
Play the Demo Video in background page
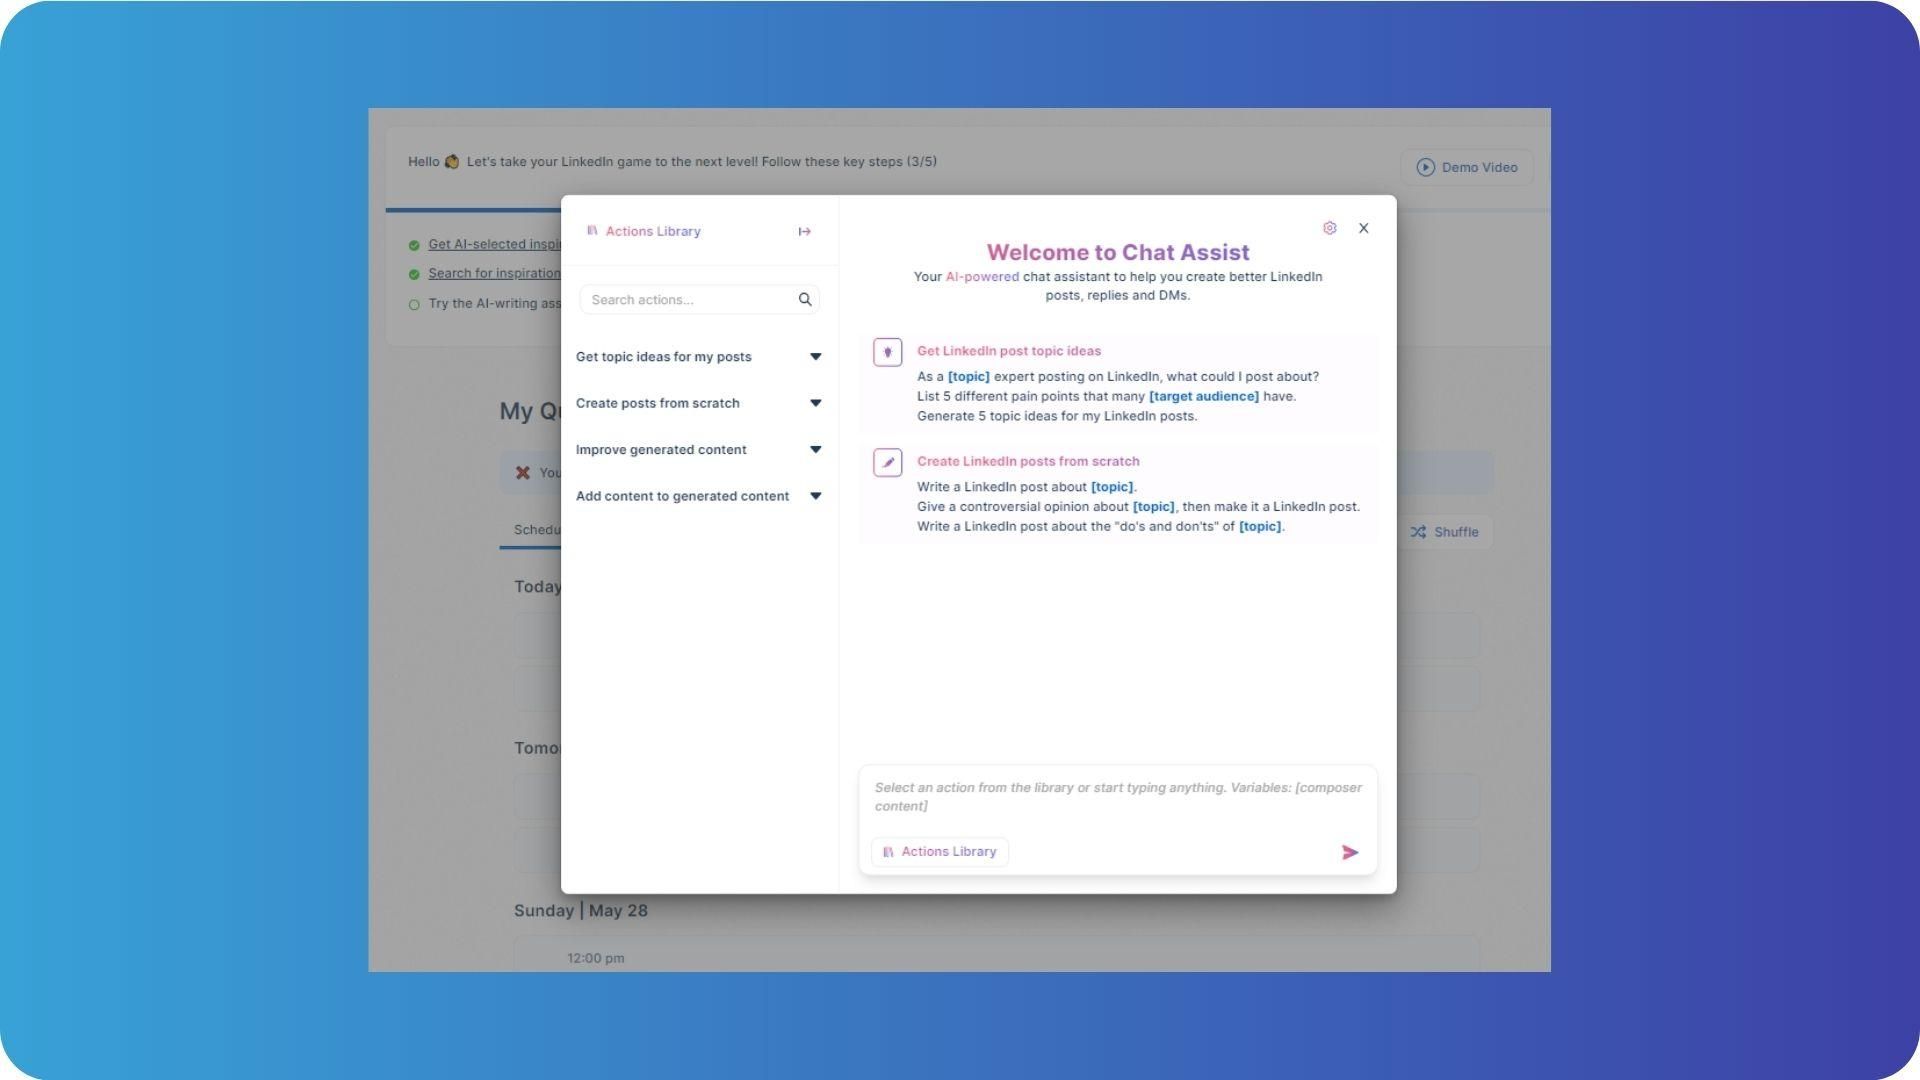click(x=1467, y=167)
